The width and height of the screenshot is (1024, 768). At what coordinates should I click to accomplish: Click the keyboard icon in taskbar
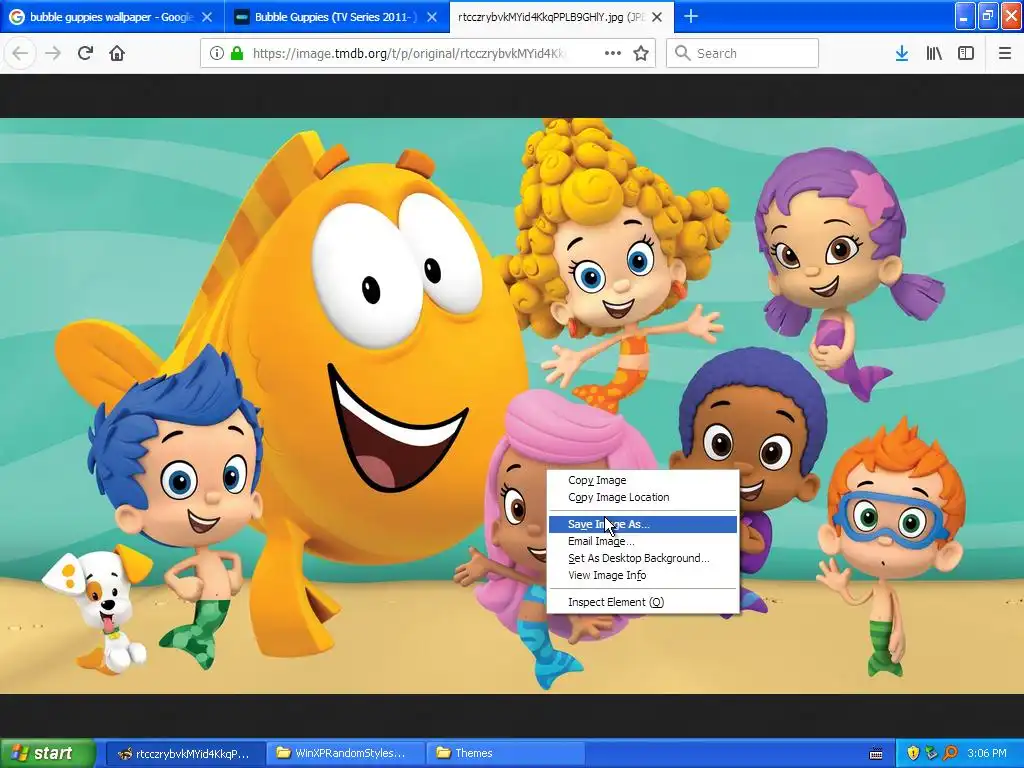tap(876, 754)
